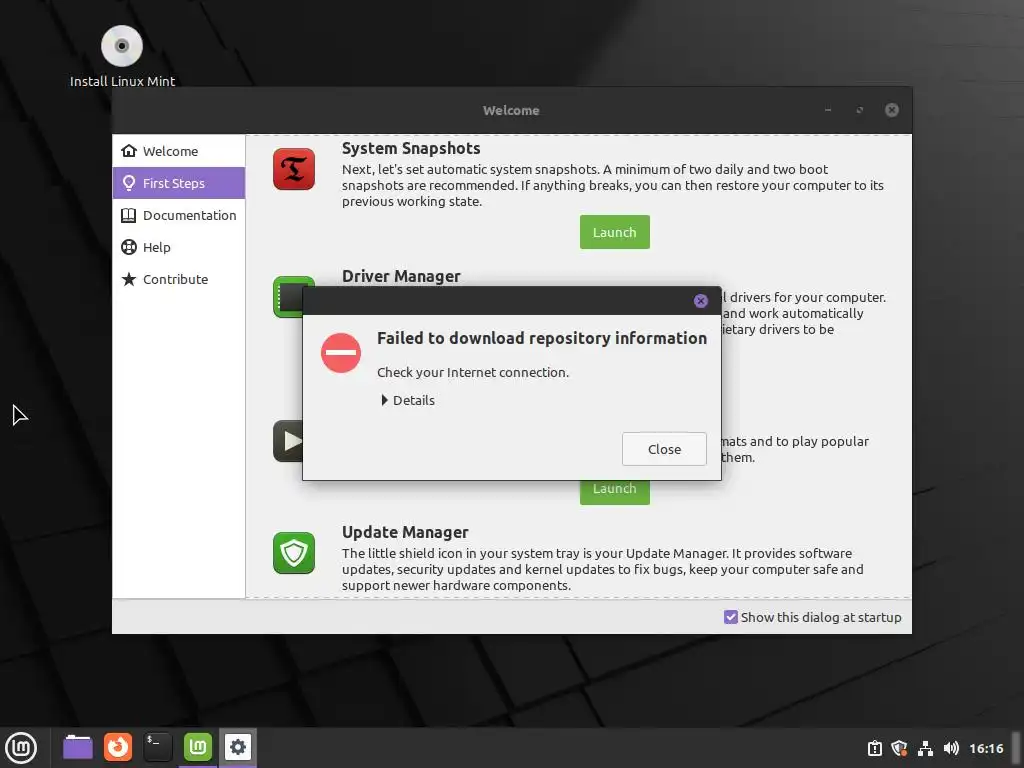The image size is (1024, 768).
Task: Launch Firefox from the panel
Action: coord(118,747)
